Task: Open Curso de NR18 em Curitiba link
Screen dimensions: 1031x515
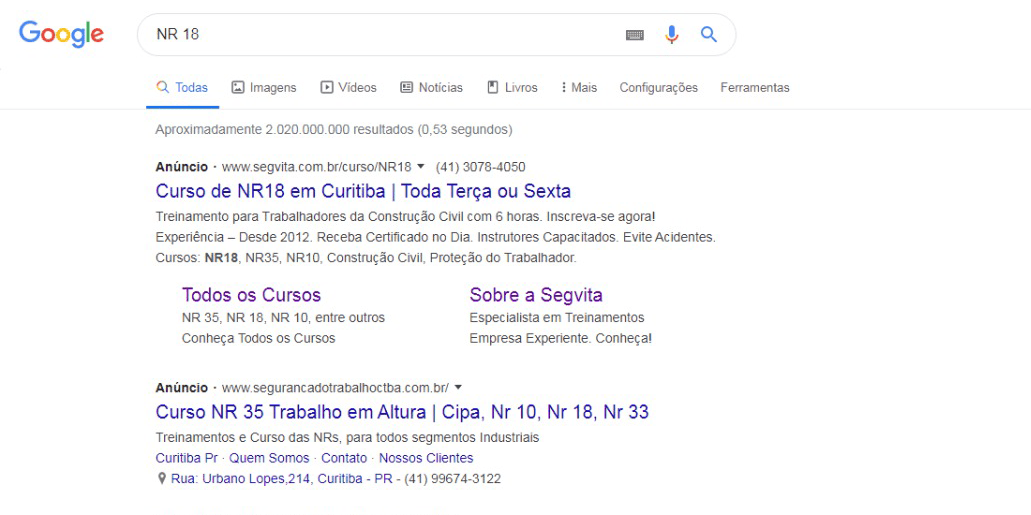Action: click(364, 191)
